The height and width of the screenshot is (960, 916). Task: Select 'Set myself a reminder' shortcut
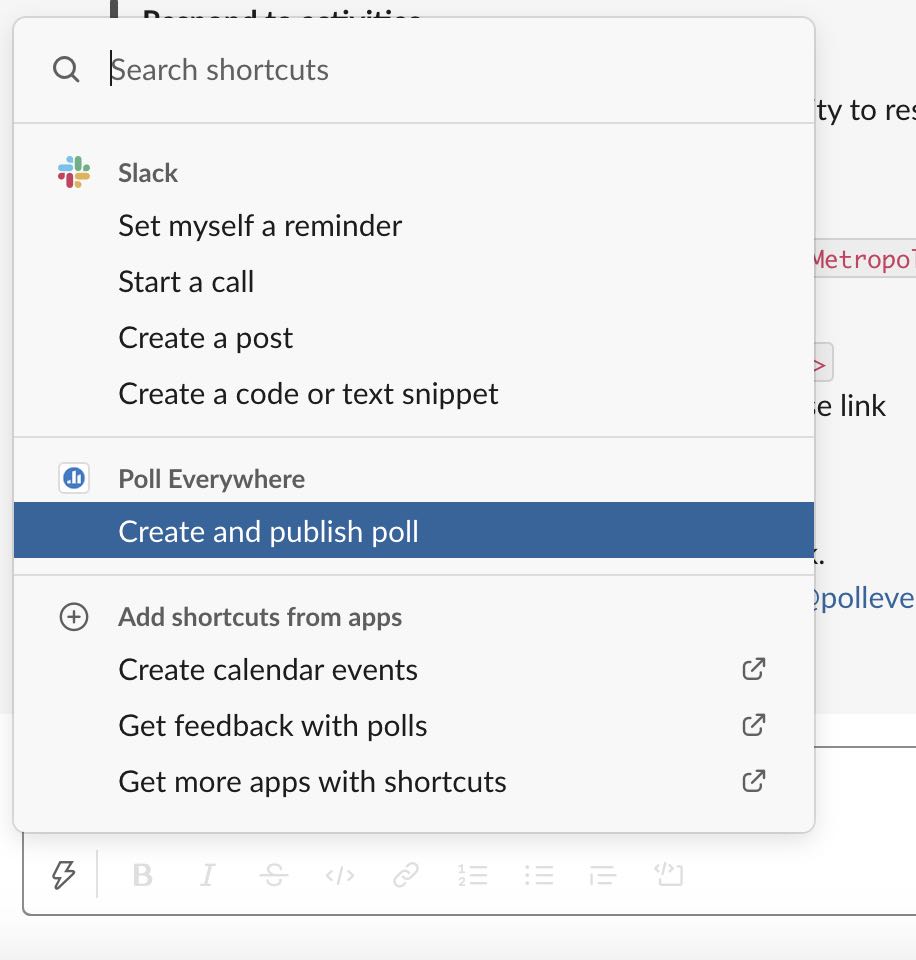coord(260,226)
